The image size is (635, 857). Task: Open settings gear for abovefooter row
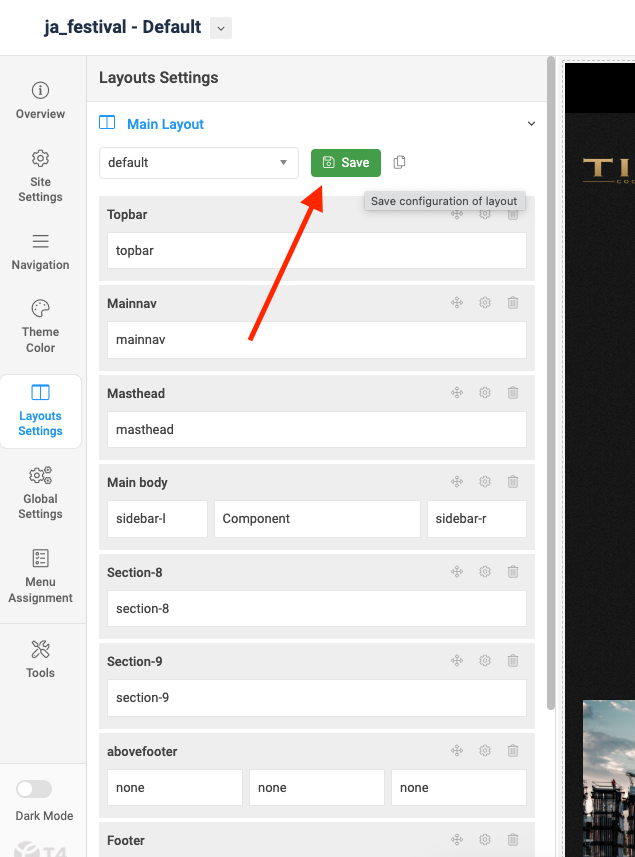(485, 751)
